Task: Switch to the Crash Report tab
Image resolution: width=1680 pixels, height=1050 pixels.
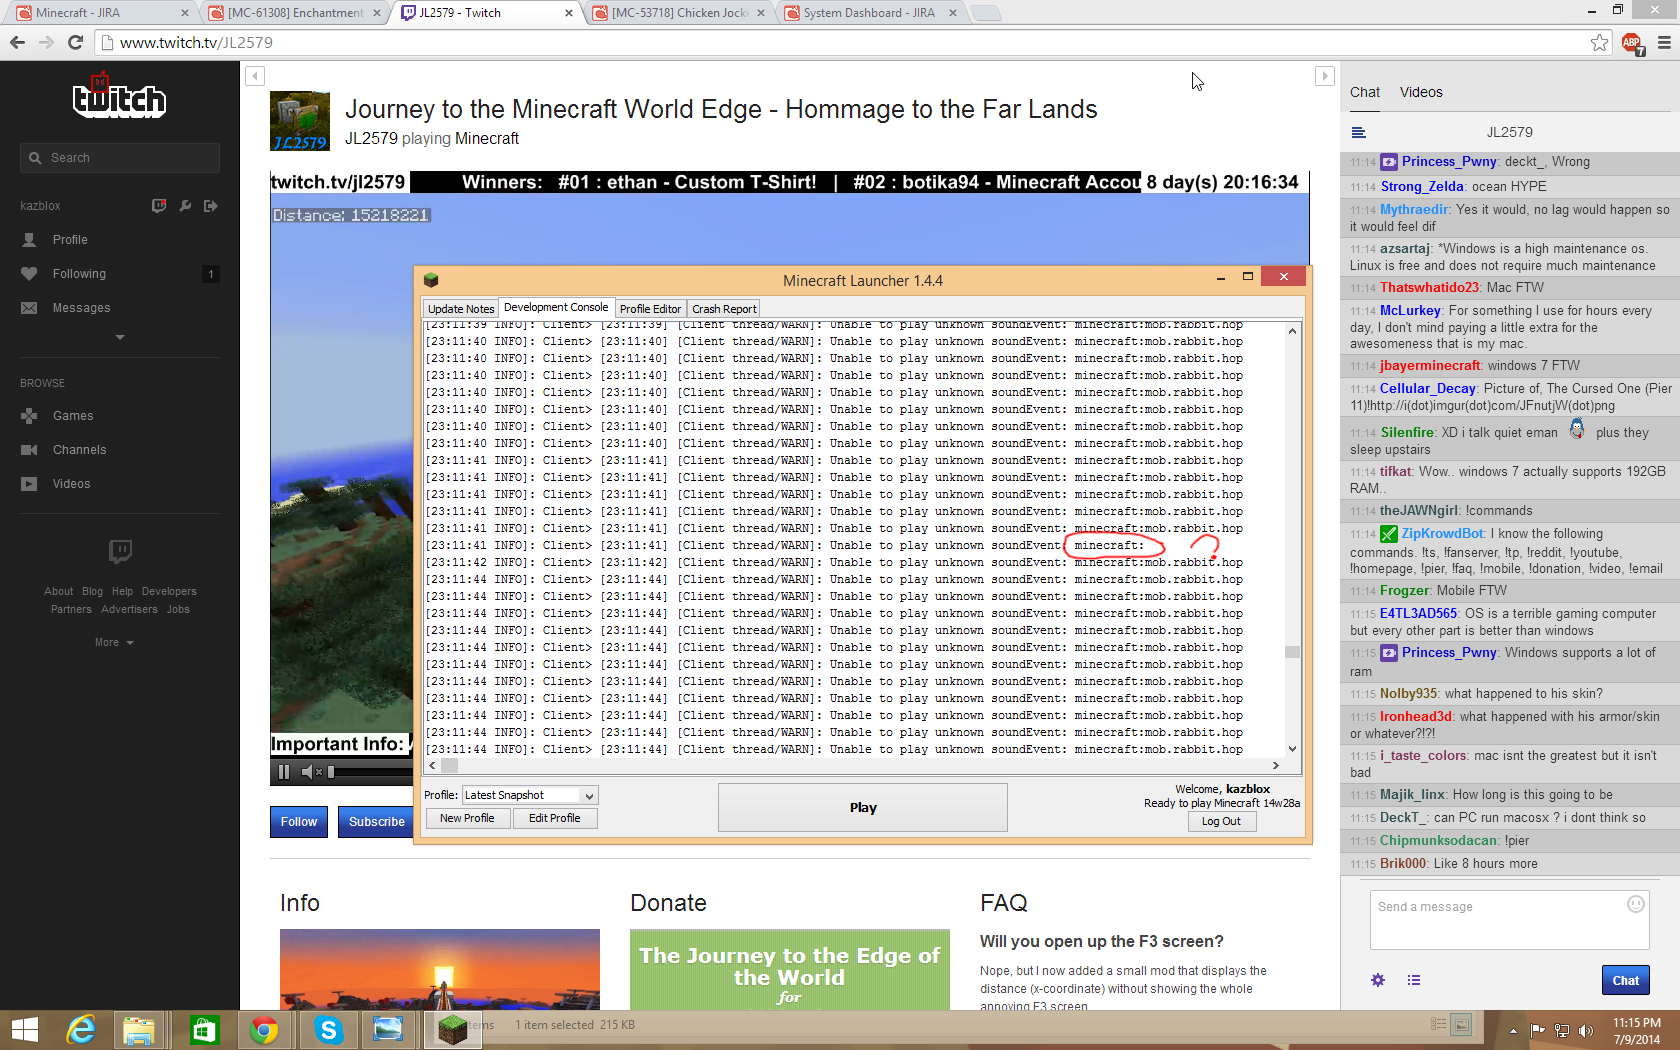Action: tap(723, 309)
